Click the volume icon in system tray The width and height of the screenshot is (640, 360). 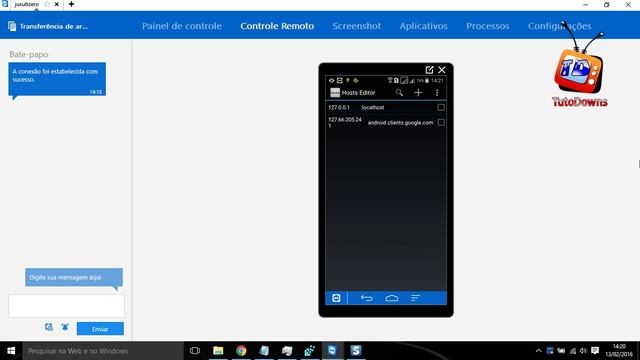(583, 351)
